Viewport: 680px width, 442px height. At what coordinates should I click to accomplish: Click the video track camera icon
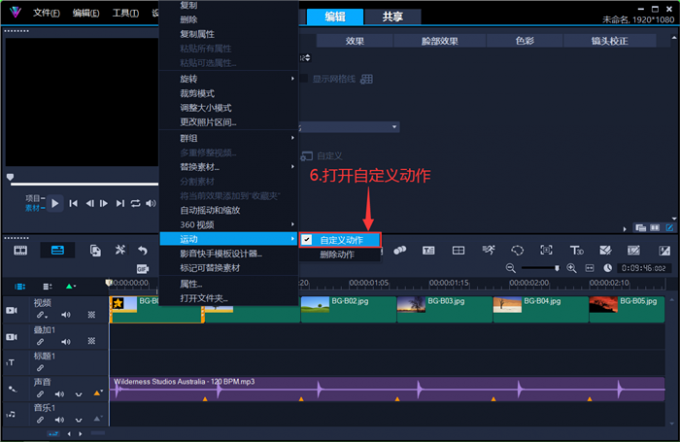12,311
